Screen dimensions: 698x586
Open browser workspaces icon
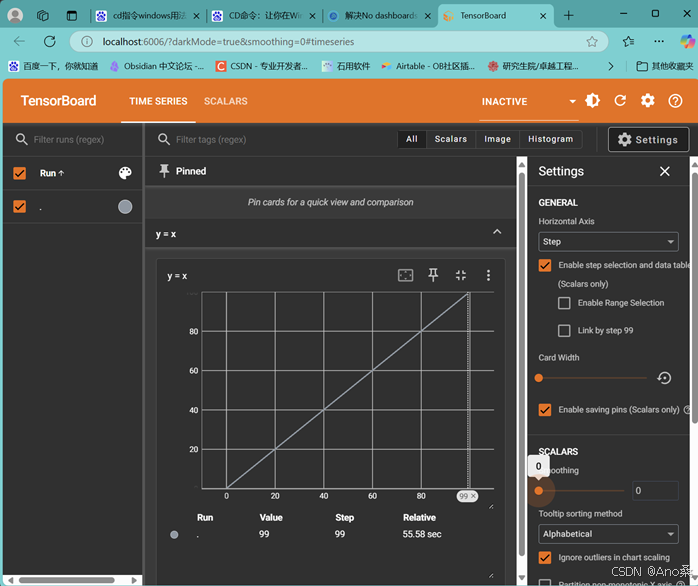pyautogui.click(x=43, y=16)
